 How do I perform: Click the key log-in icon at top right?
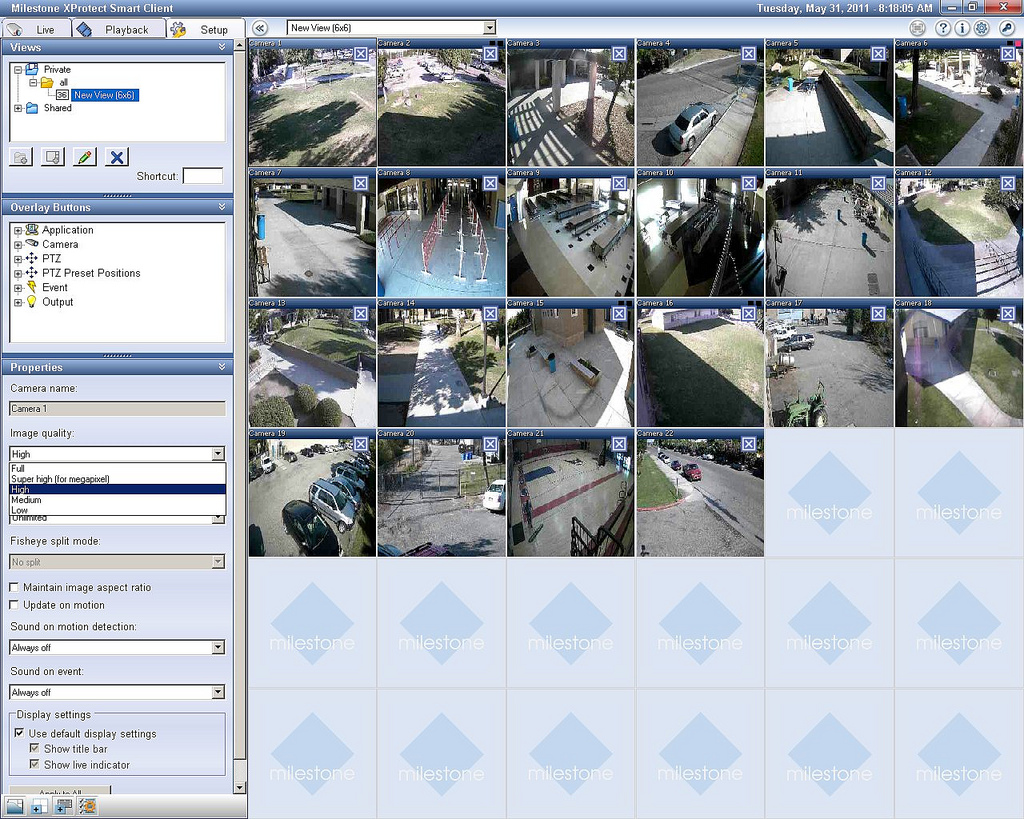coord(1007,28)
